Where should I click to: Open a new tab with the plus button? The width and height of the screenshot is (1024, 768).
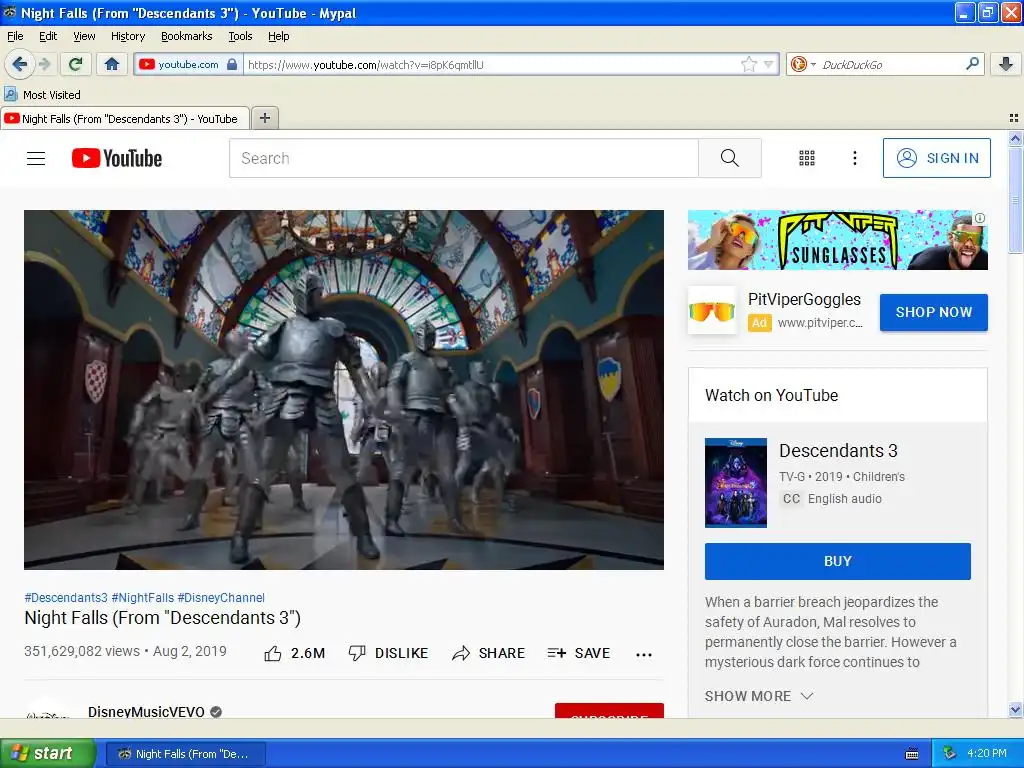tap(264, 118)
